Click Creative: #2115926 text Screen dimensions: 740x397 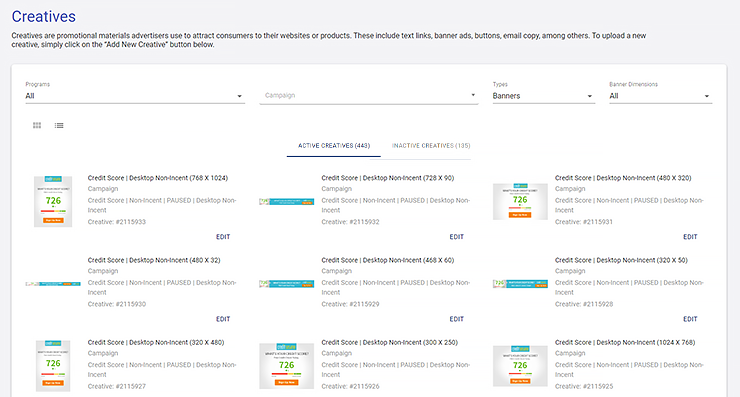(350, 386)
